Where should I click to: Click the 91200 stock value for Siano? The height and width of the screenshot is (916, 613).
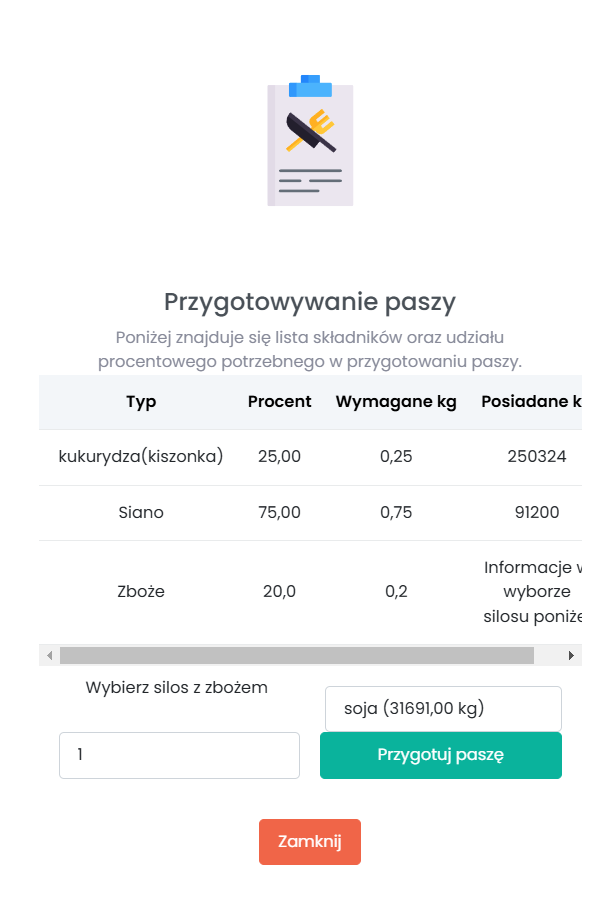tap(536, 513)
